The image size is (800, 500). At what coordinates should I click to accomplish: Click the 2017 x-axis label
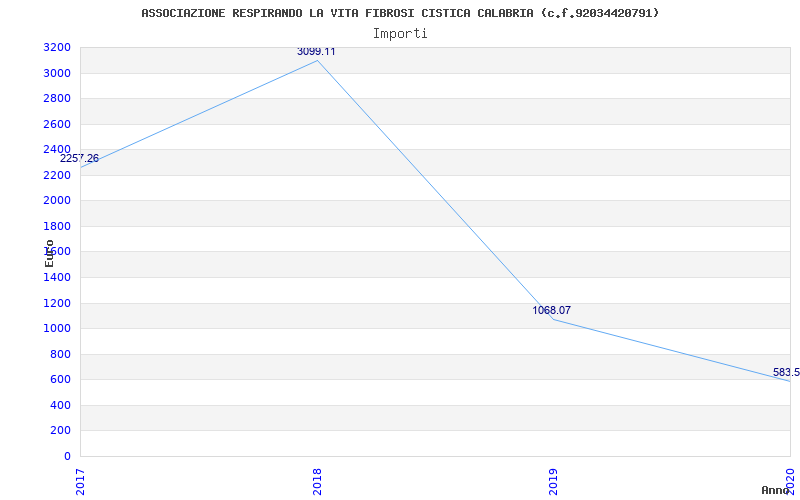[x=80, y=482]
